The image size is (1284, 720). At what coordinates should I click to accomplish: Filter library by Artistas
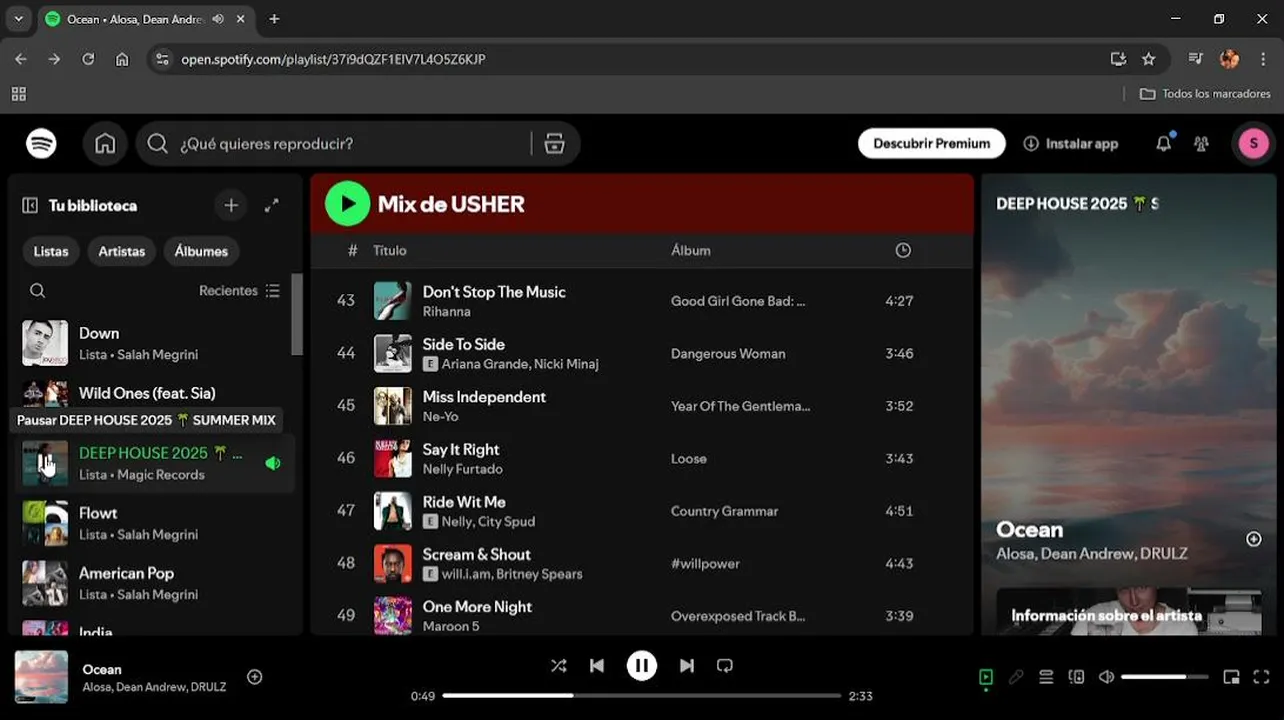pos(122,251)
